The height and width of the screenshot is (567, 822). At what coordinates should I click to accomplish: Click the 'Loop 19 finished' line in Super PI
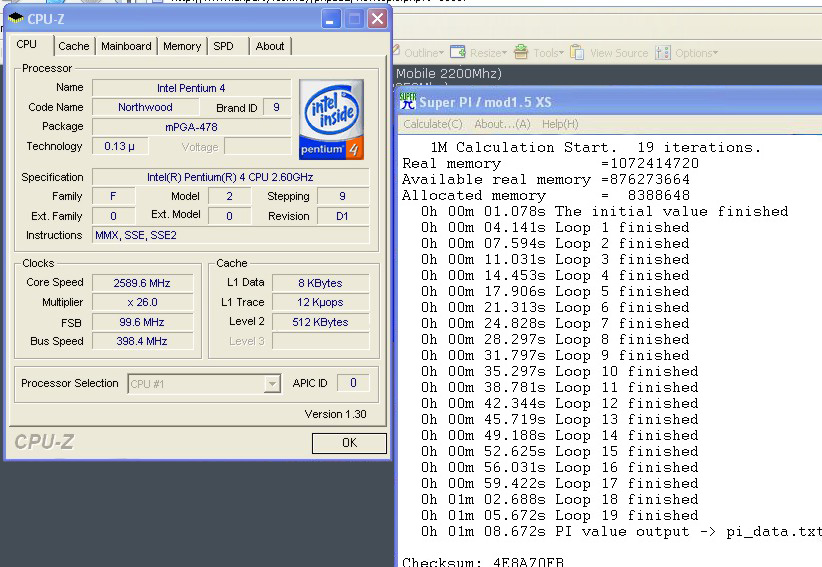click(x=559, y=515)
